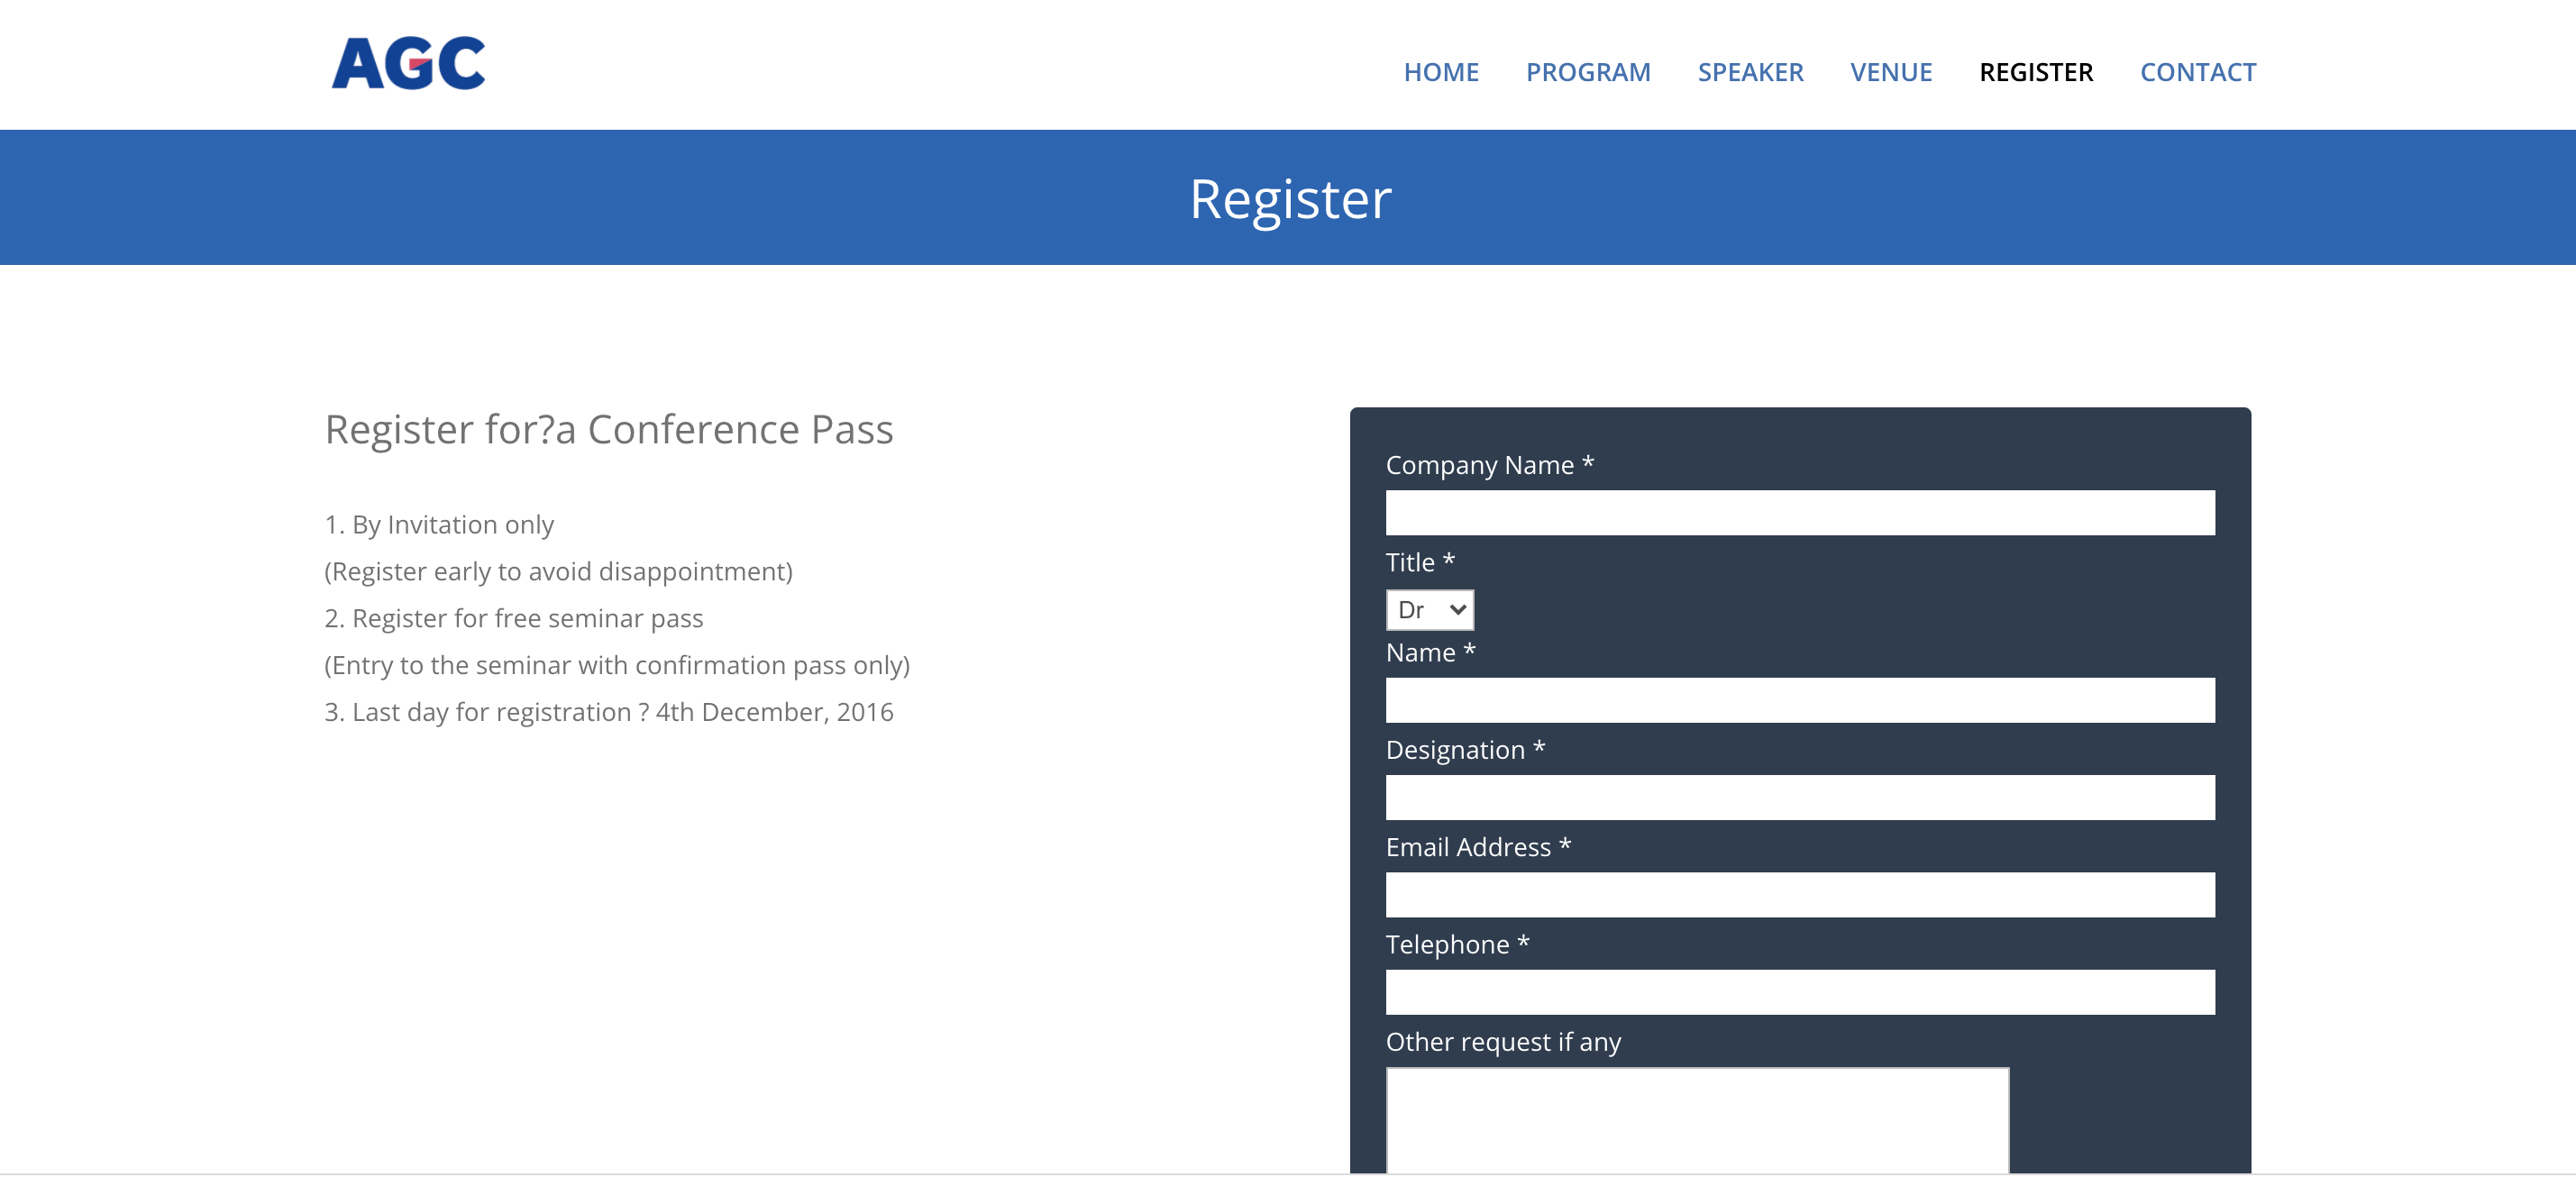Click the AGC logo
This screenshot has width=2576, height=1177.
[x=408, y=64]
